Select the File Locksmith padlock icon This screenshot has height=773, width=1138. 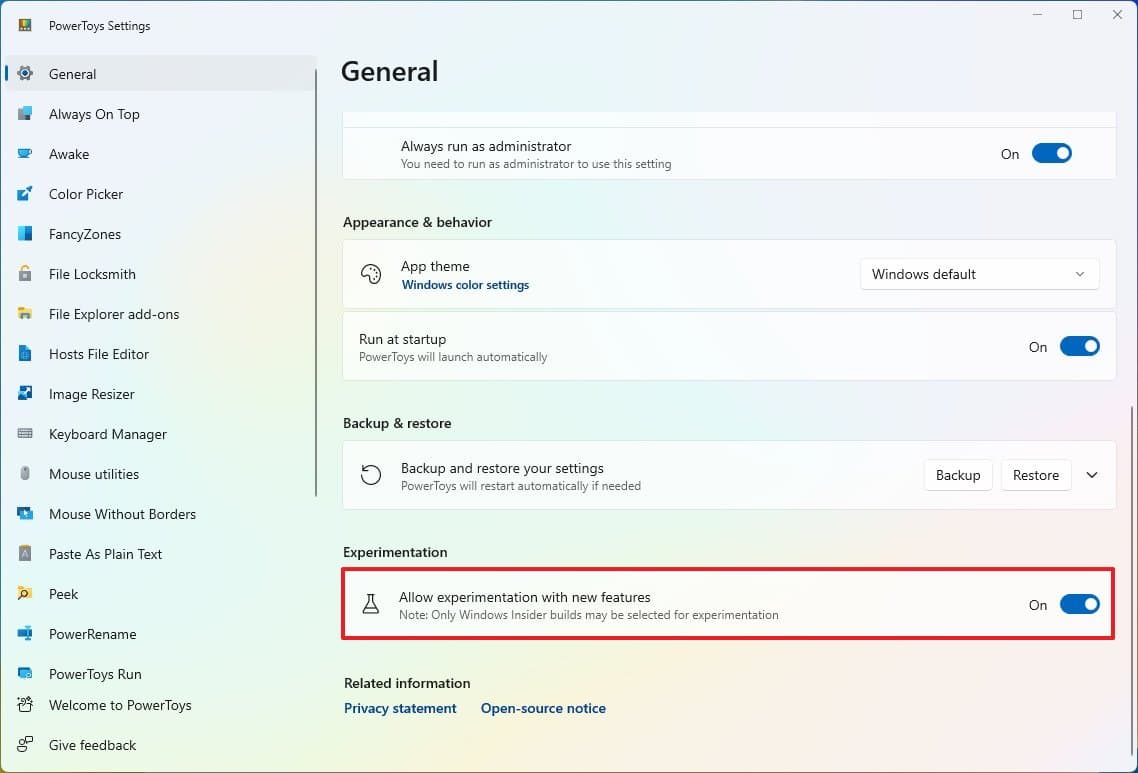tap(25, 274)
